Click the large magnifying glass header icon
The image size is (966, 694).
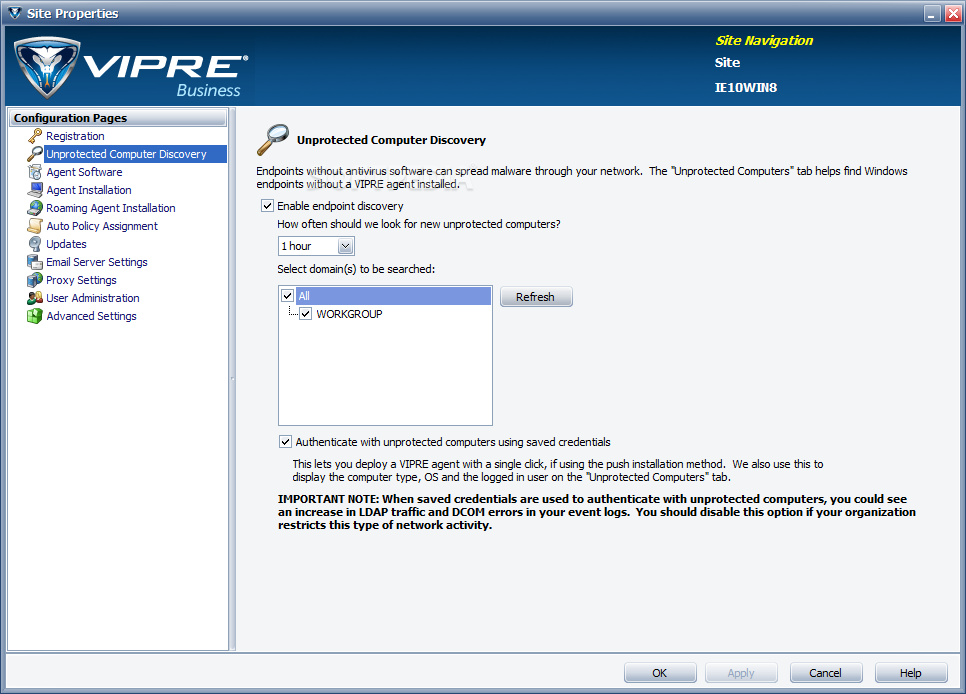[x=272, y=140]
